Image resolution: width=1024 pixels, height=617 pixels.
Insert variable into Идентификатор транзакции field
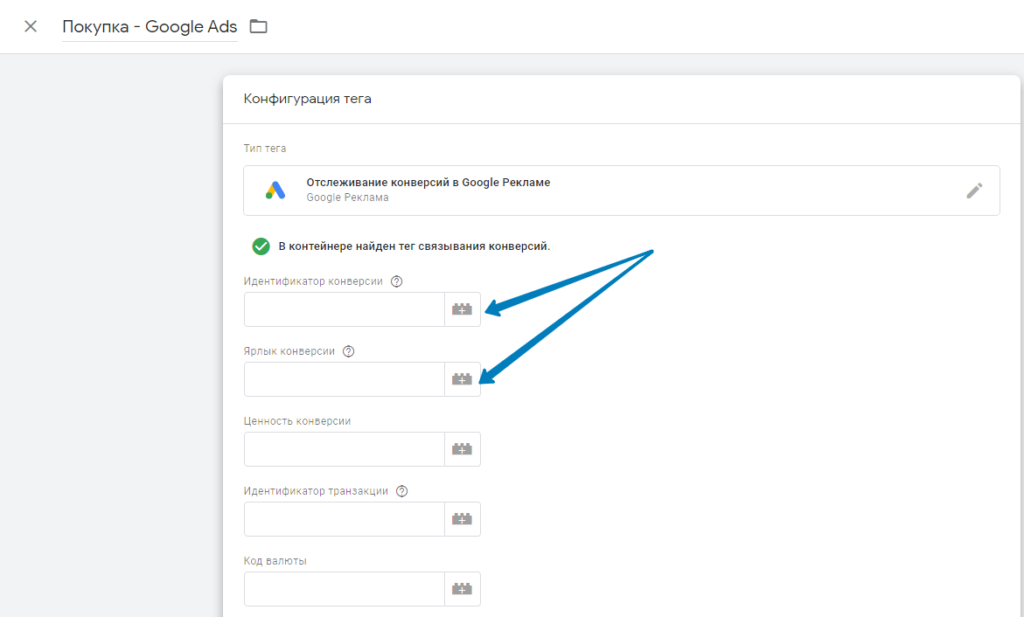462,519
